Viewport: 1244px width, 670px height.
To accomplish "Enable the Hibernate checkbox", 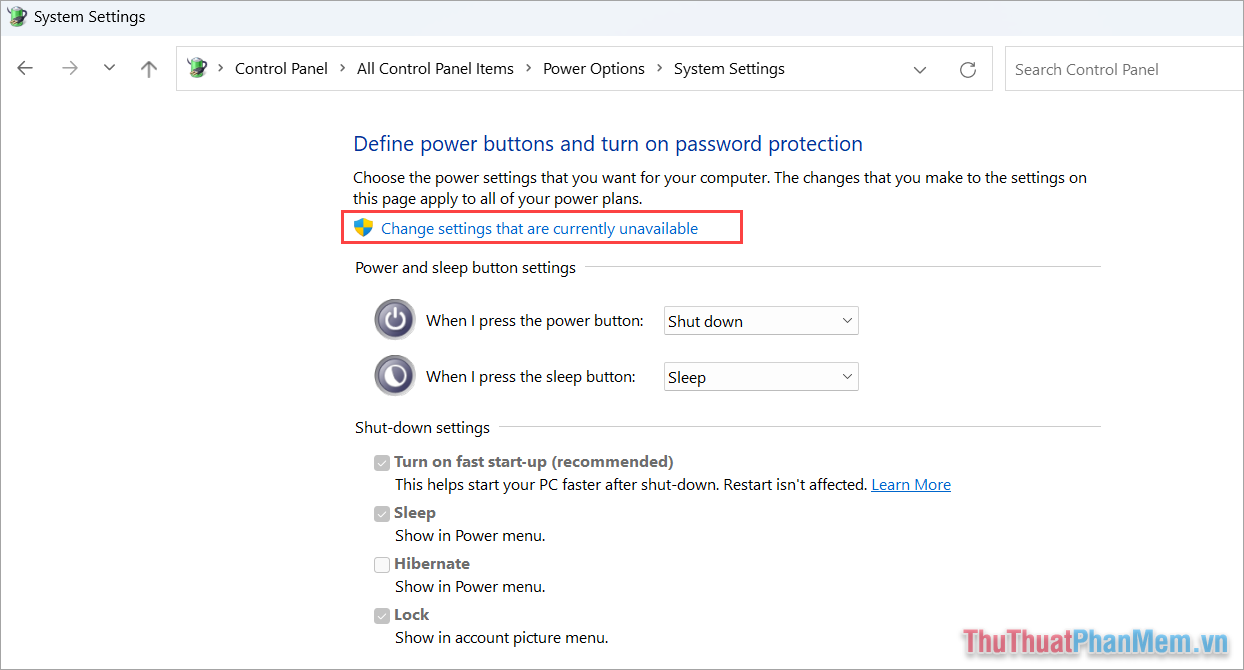I will click(381, 564).
